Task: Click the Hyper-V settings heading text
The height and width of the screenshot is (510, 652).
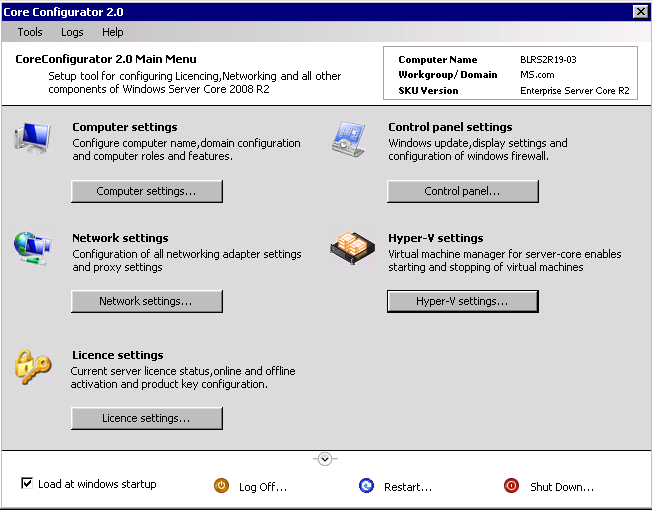Action: pos(436,238)
